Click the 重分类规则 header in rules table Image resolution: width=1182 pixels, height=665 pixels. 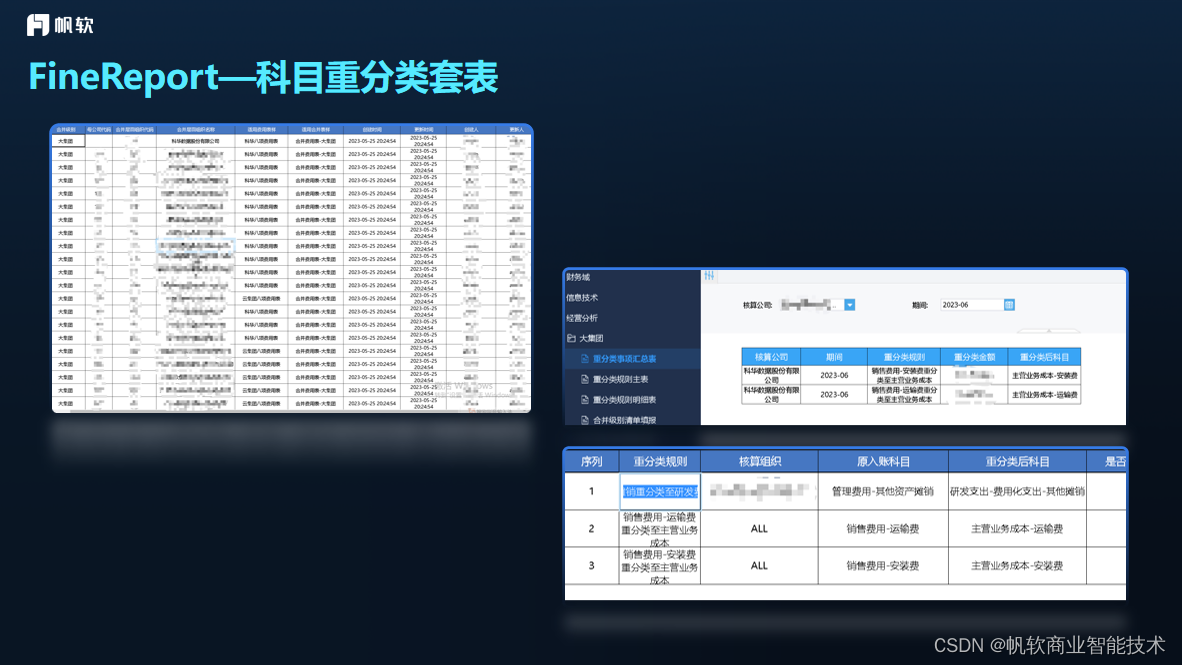tap(660, 461)
